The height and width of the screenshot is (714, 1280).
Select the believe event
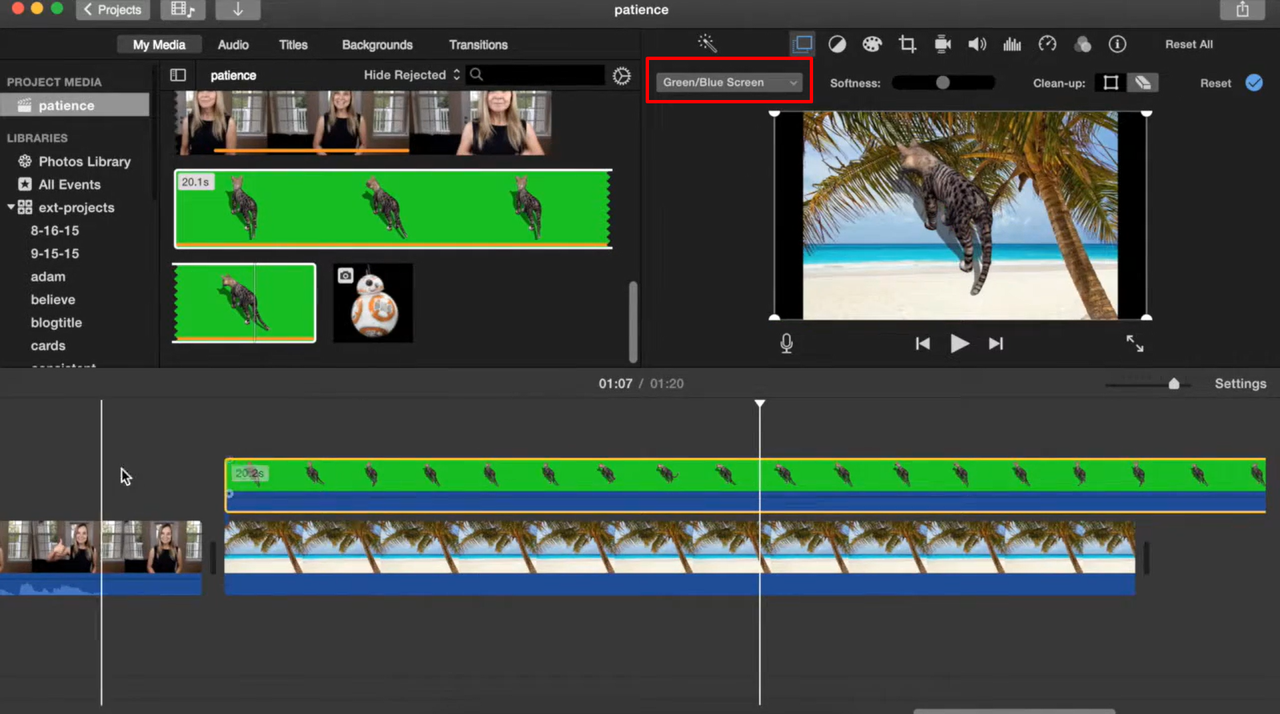[52, 299]
